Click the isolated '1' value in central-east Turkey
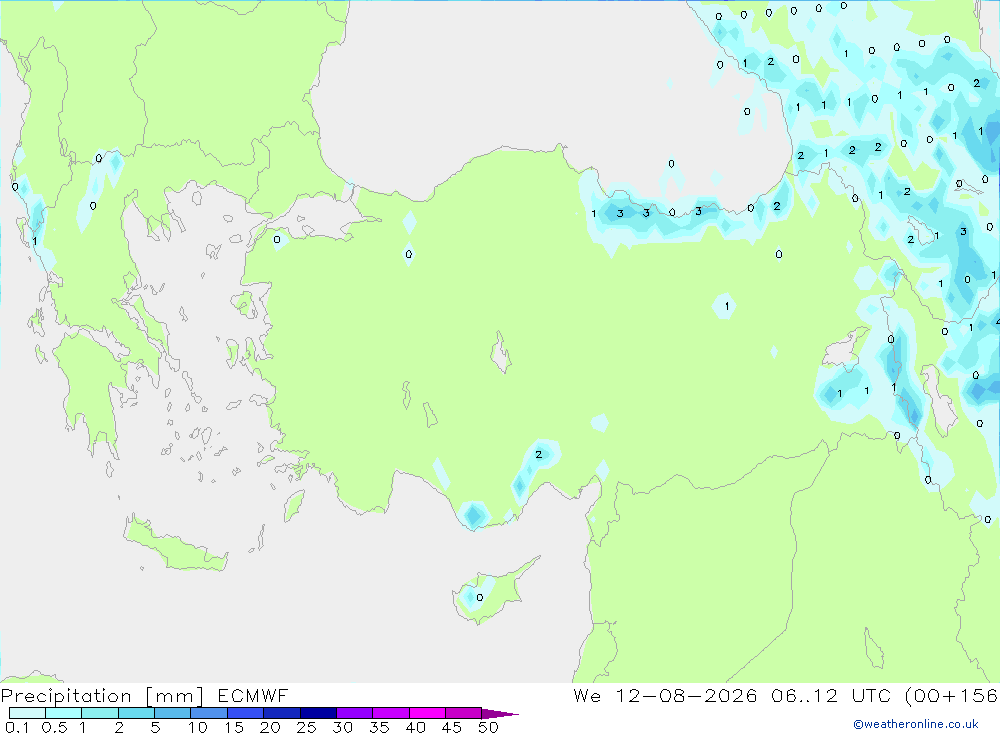The height and width of the screenshot is (733, 1000). (x=726, y=306)
